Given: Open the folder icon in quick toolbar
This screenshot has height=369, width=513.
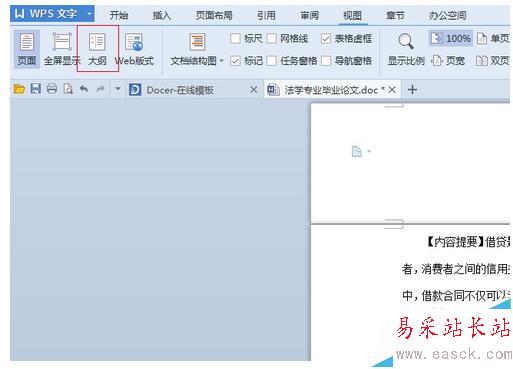Looking at the screenshot, I should [x=19, y=89].
